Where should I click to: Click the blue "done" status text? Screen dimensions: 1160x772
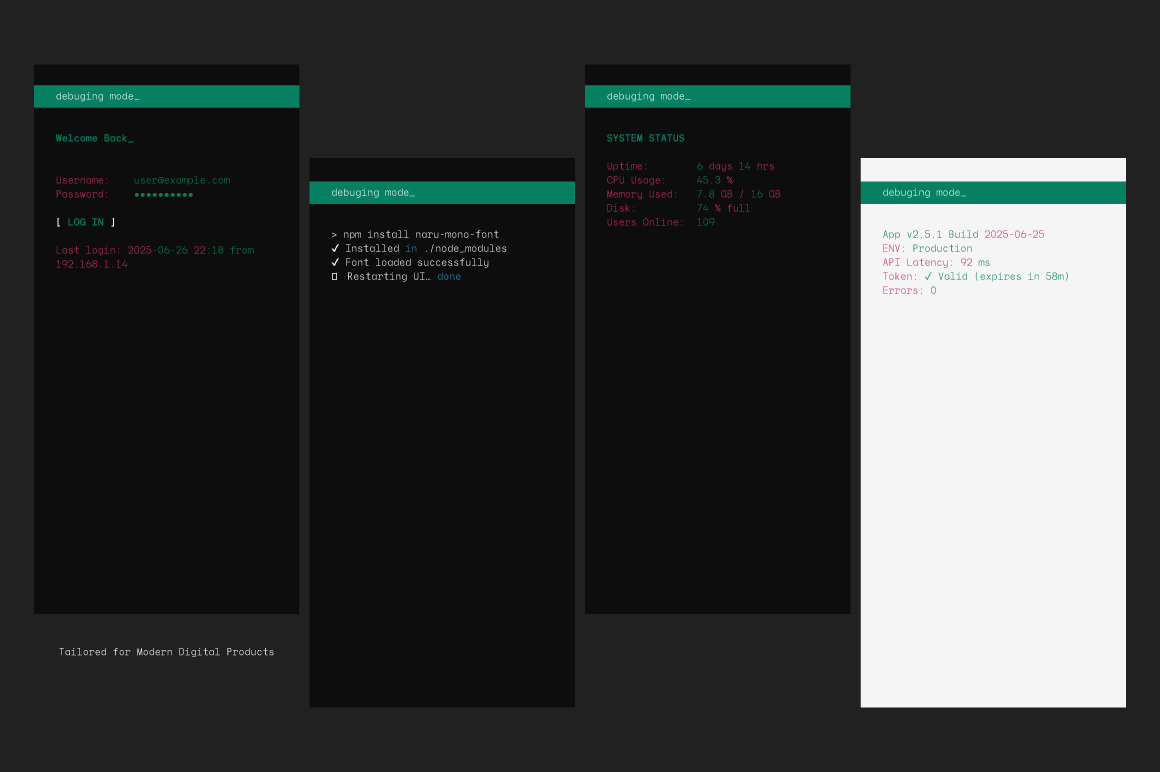point(449,276)
